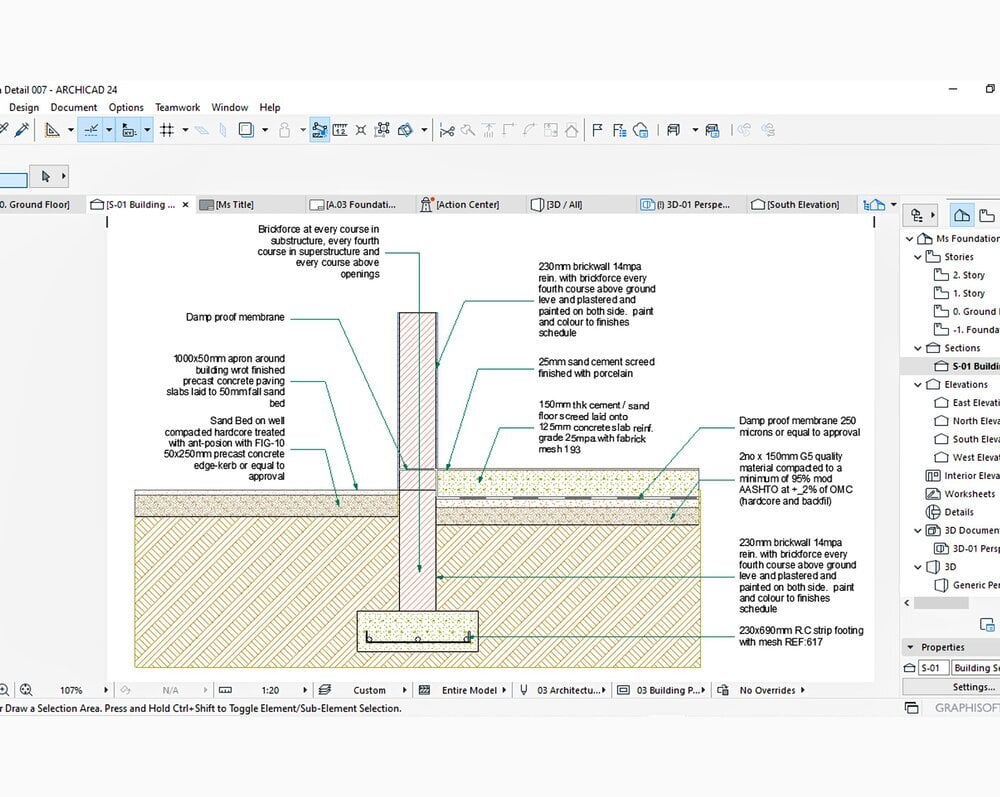Click the Guide Lines triangle ruler icon
Image resolution: width=1000 pixels, height=797 pixels.
click(x=52, y=130)
